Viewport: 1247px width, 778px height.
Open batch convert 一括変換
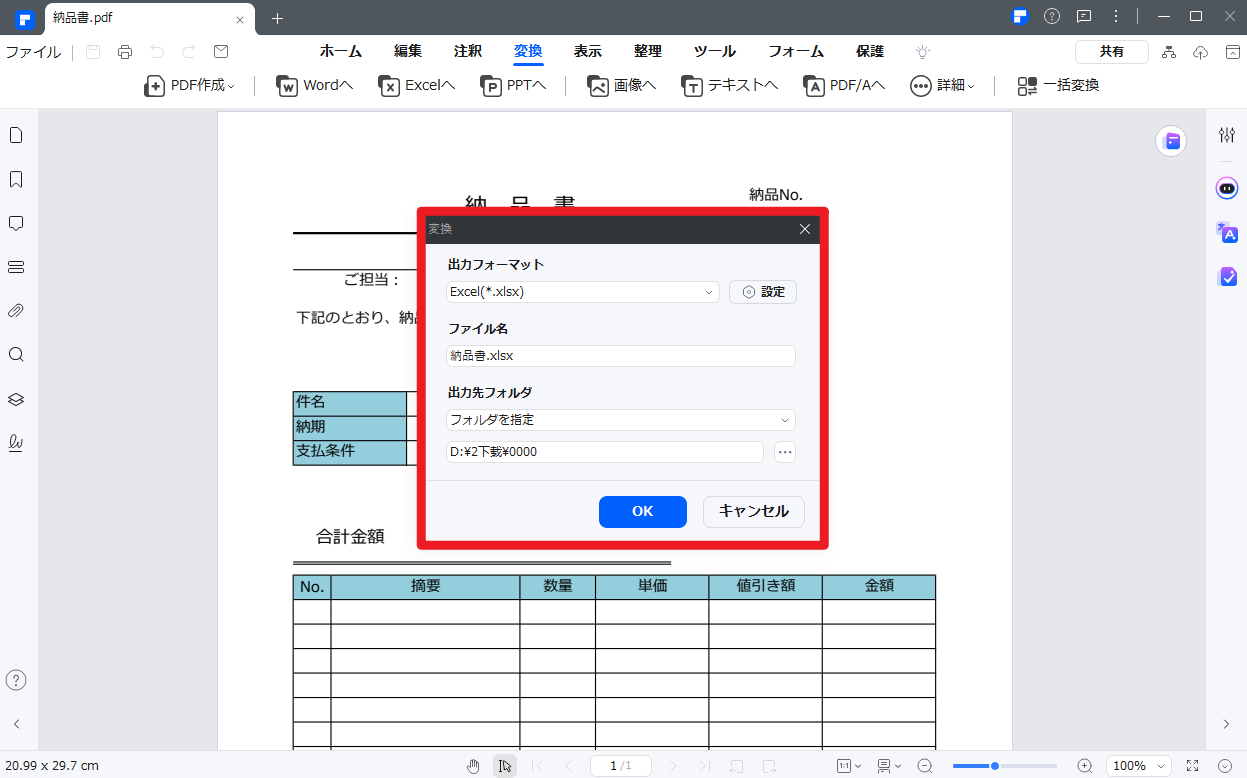pyautogui.click(x=1058, y=86)
